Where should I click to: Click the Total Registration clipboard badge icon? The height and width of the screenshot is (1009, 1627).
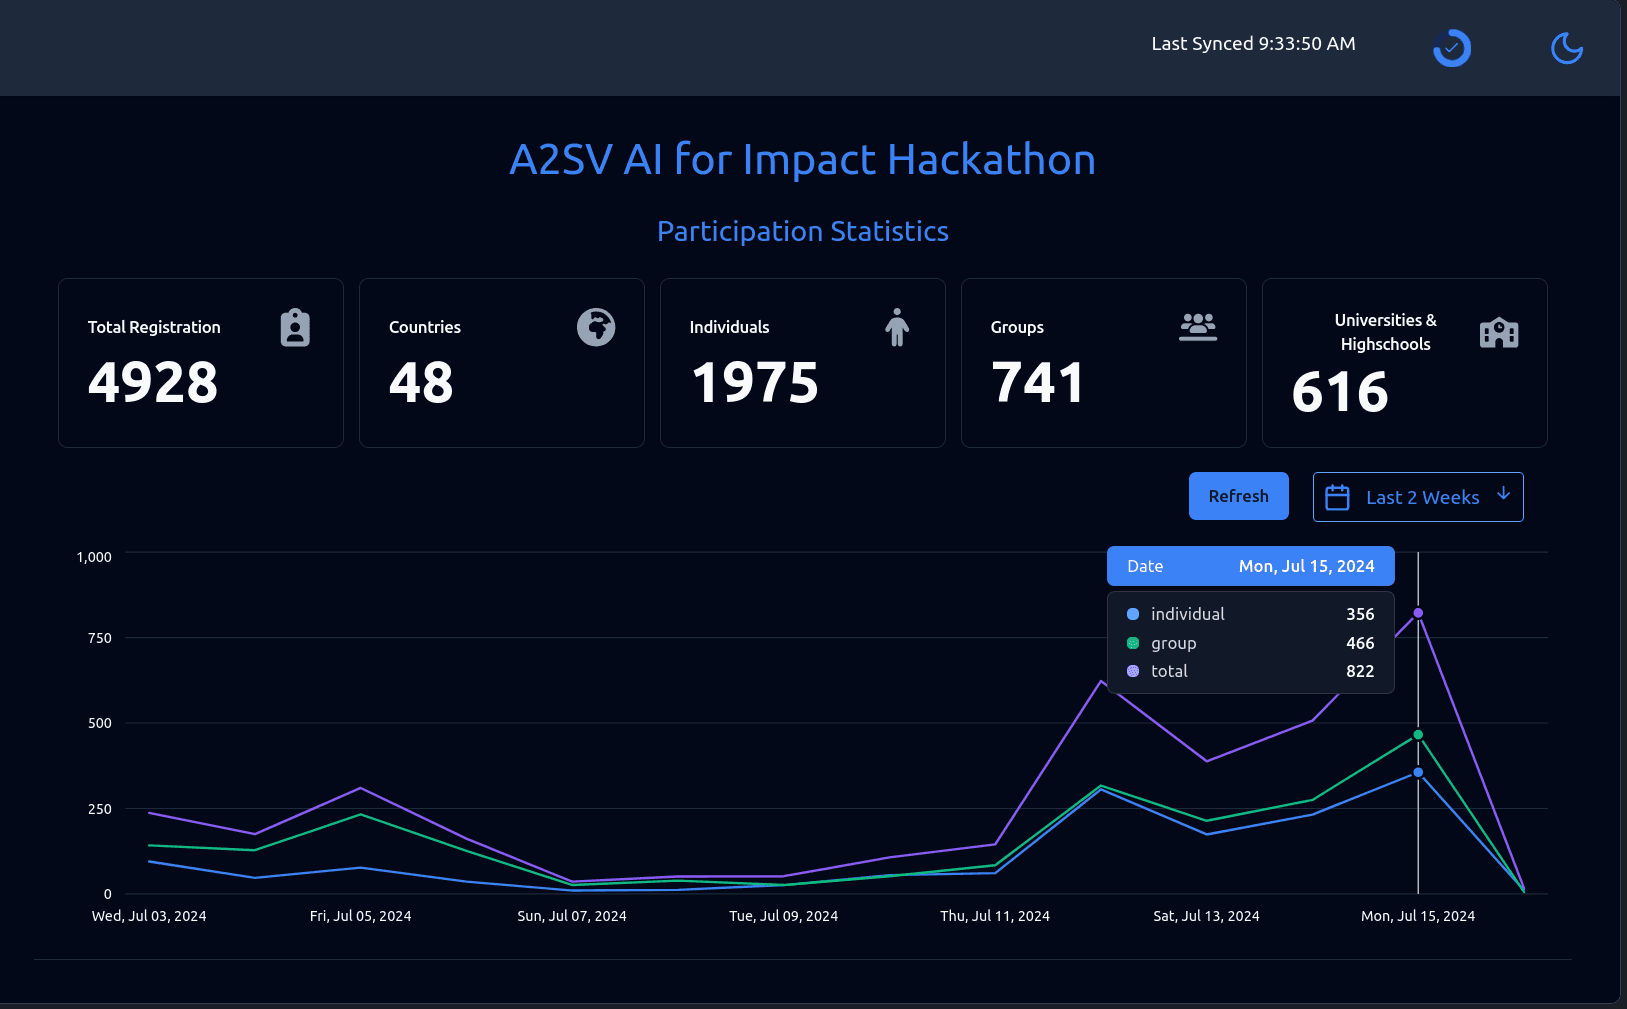295,328
